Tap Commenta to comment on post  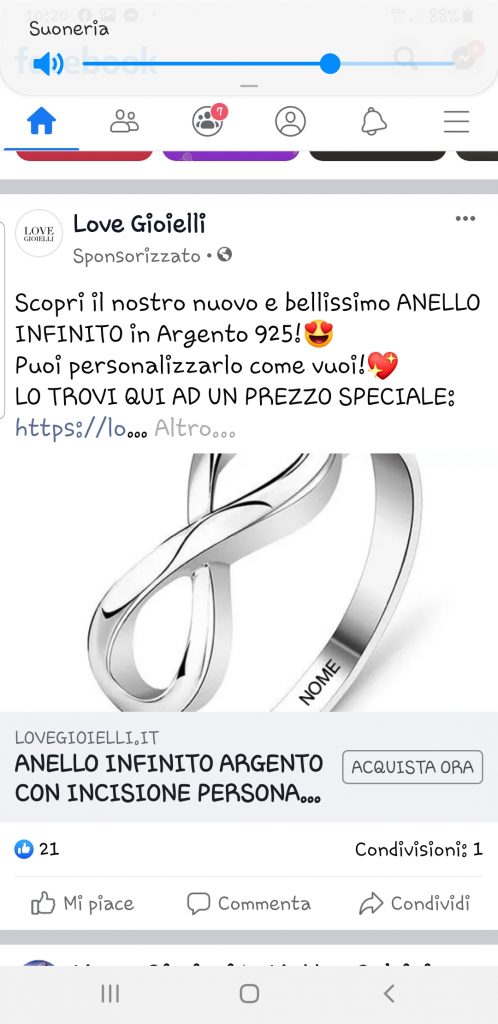click(249, 904)
